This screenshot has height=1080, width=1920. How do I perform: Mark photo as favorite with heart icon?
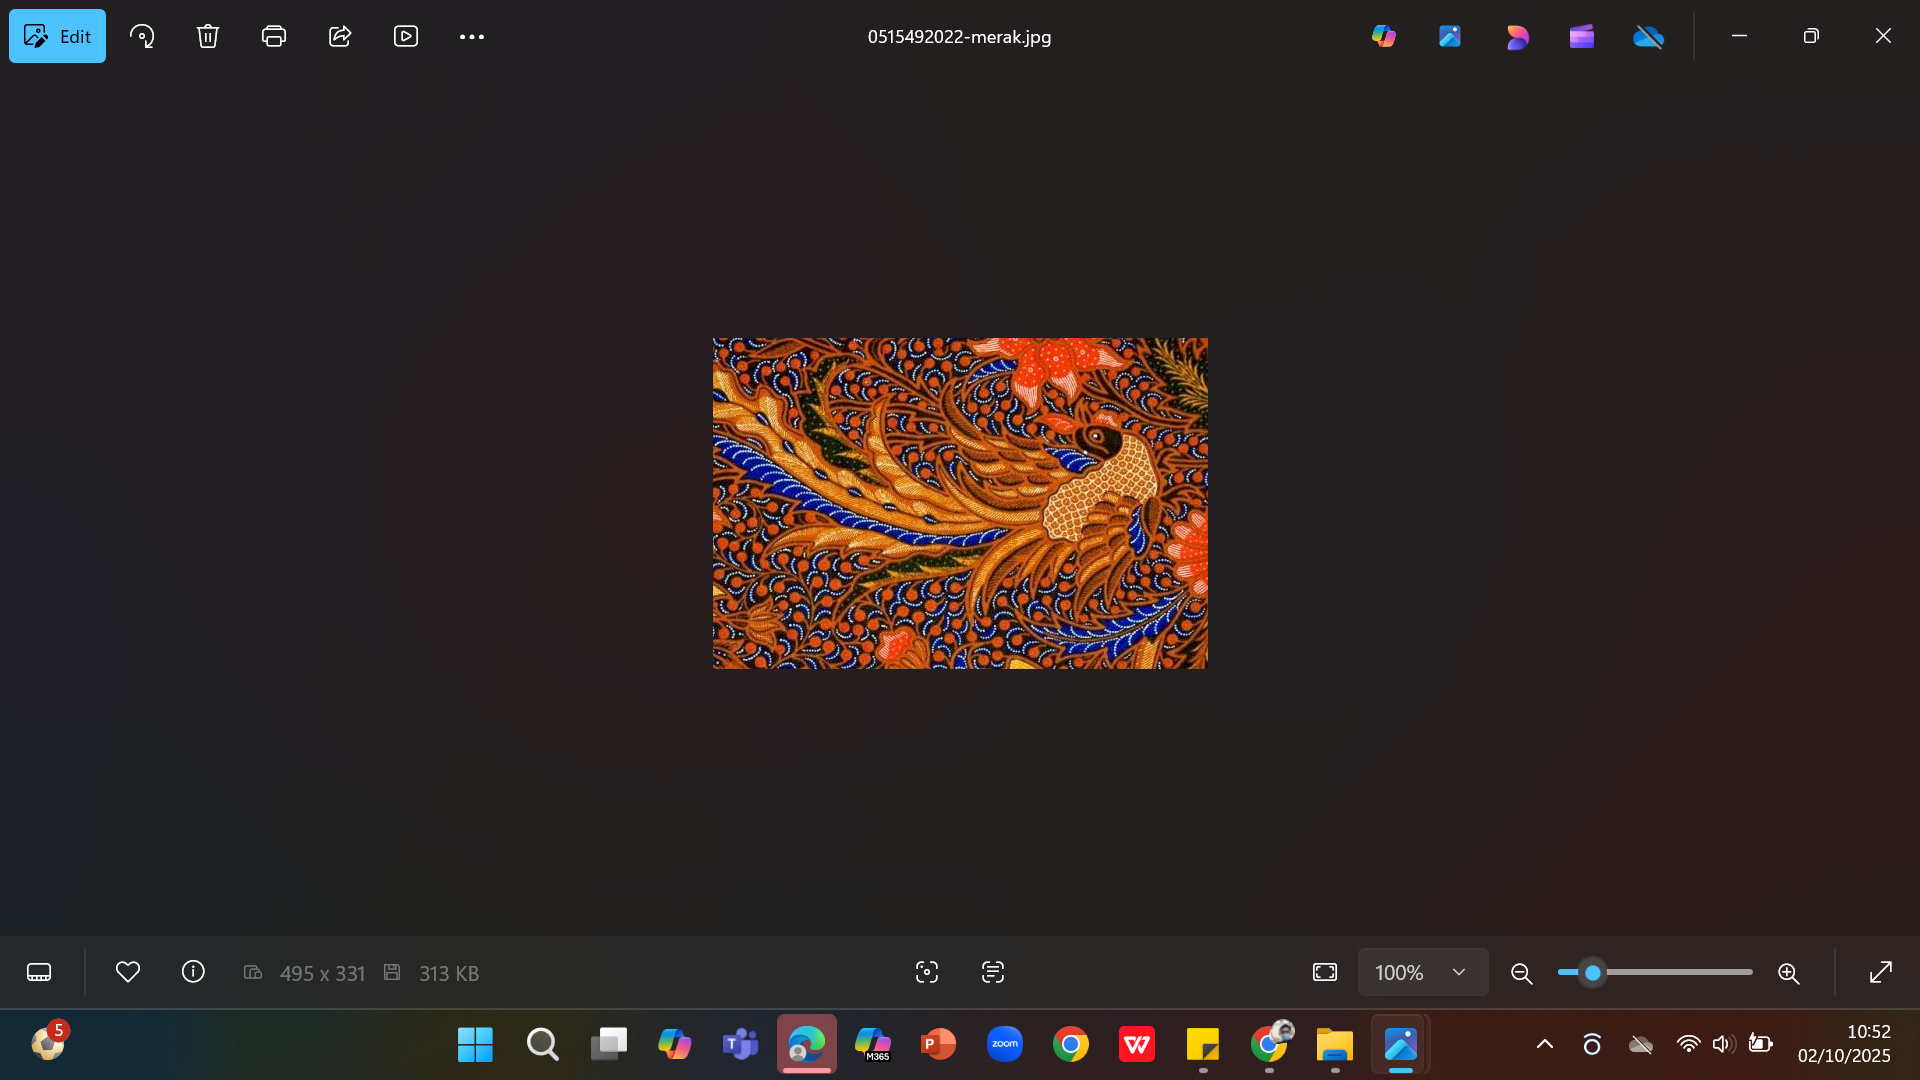[x=128, y=972]
